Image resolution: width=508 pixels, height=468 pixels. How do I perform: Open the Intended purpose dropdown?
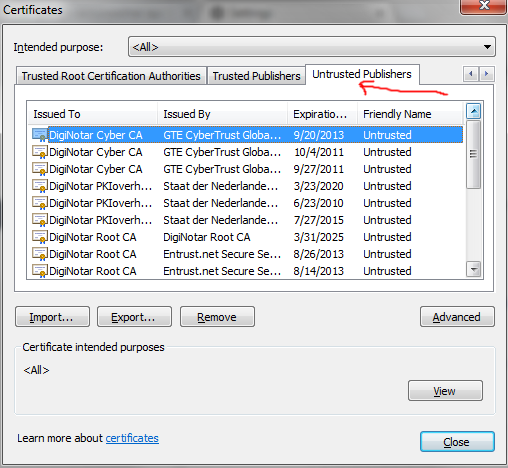[x=312, y=47]
